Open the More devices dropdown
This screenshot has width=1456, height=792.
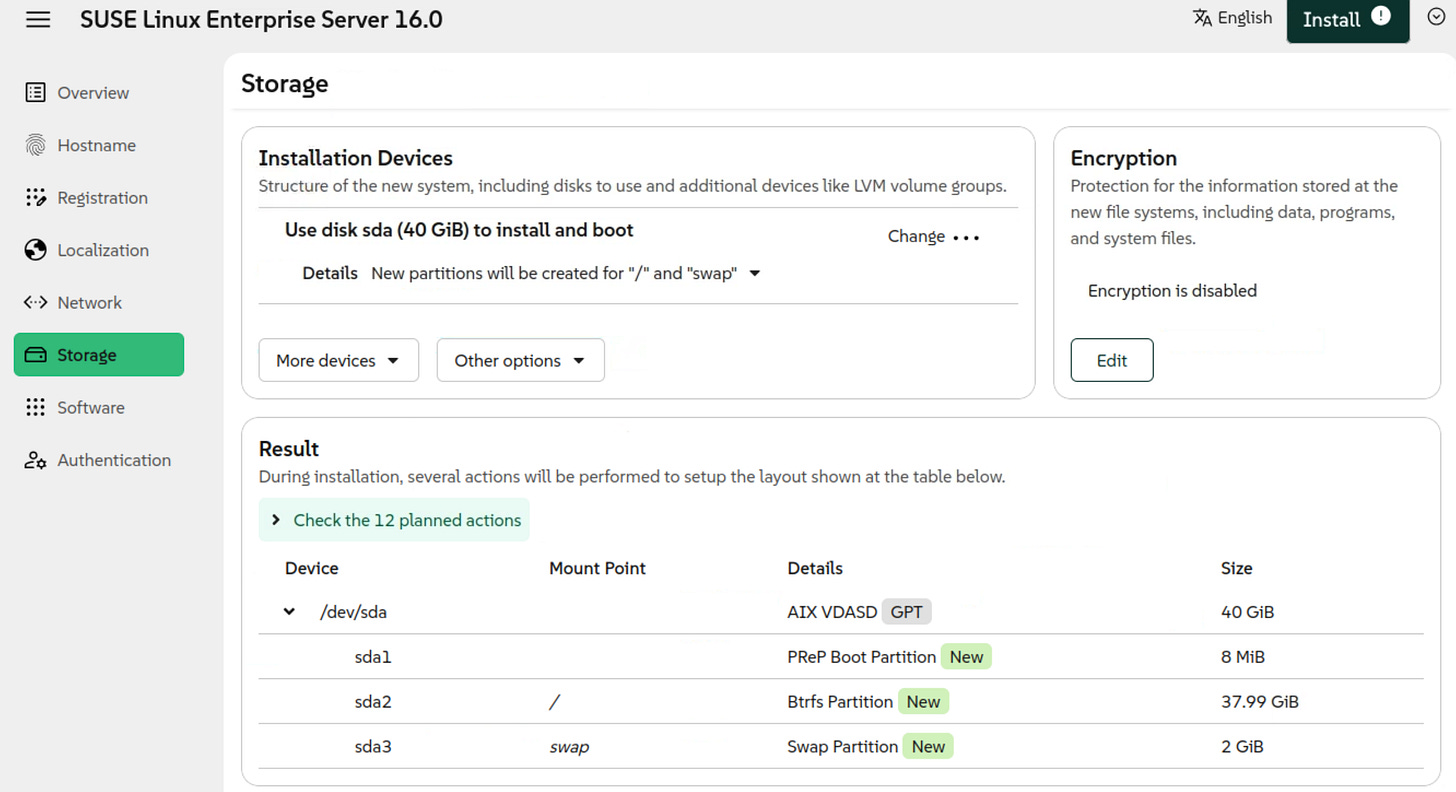click(x=339, y=361)
